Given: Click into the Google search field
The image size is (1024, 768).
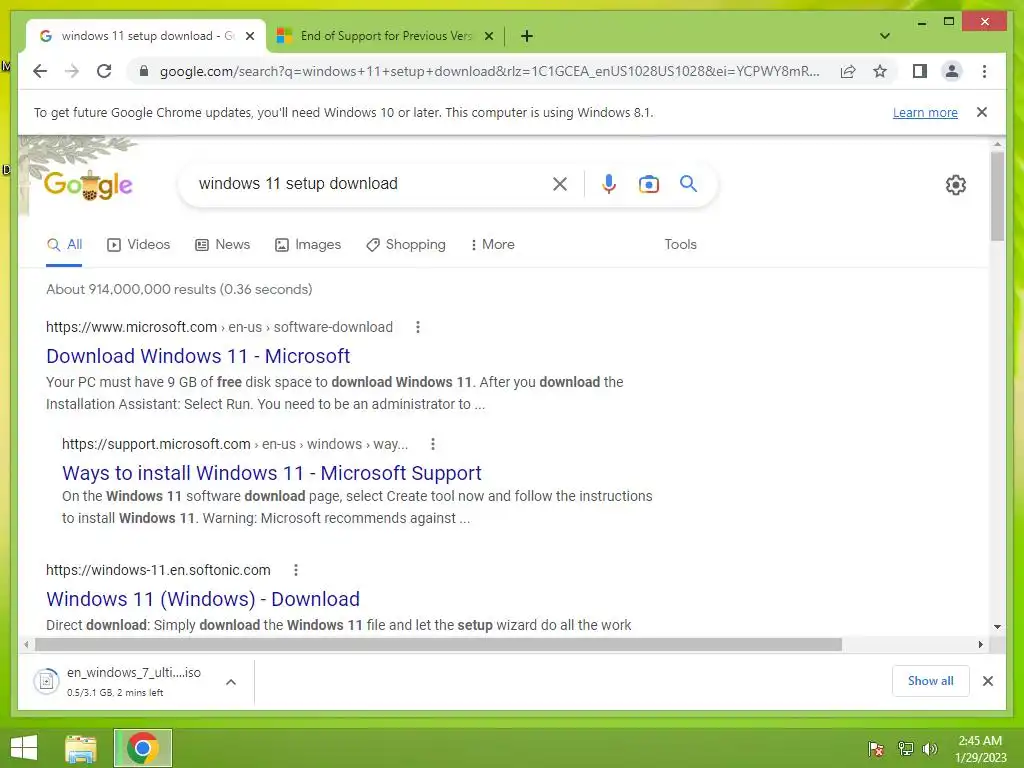Looking at the screenshot, I should click(369, 184).
